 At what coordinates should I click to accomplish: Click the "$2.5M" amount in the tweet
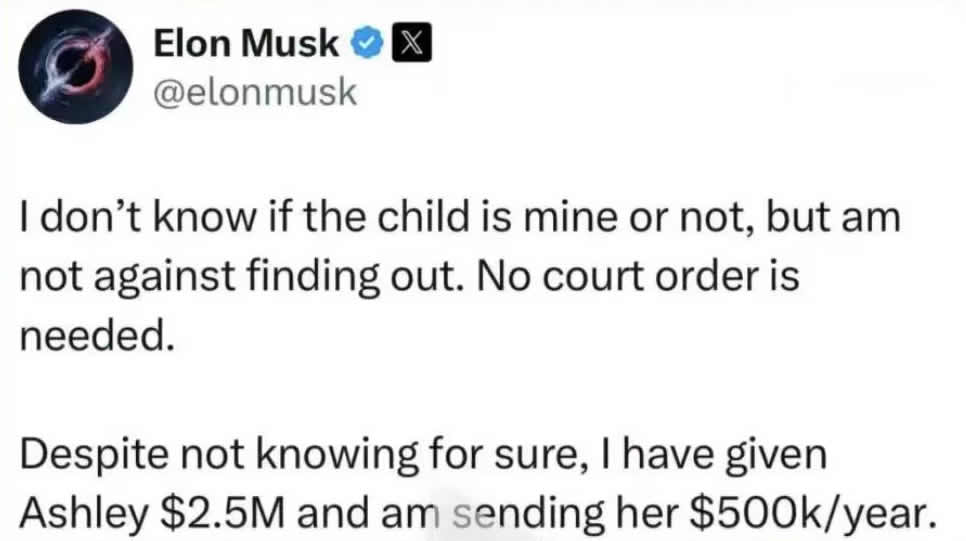pyautogui.click(x=222, y=512)
